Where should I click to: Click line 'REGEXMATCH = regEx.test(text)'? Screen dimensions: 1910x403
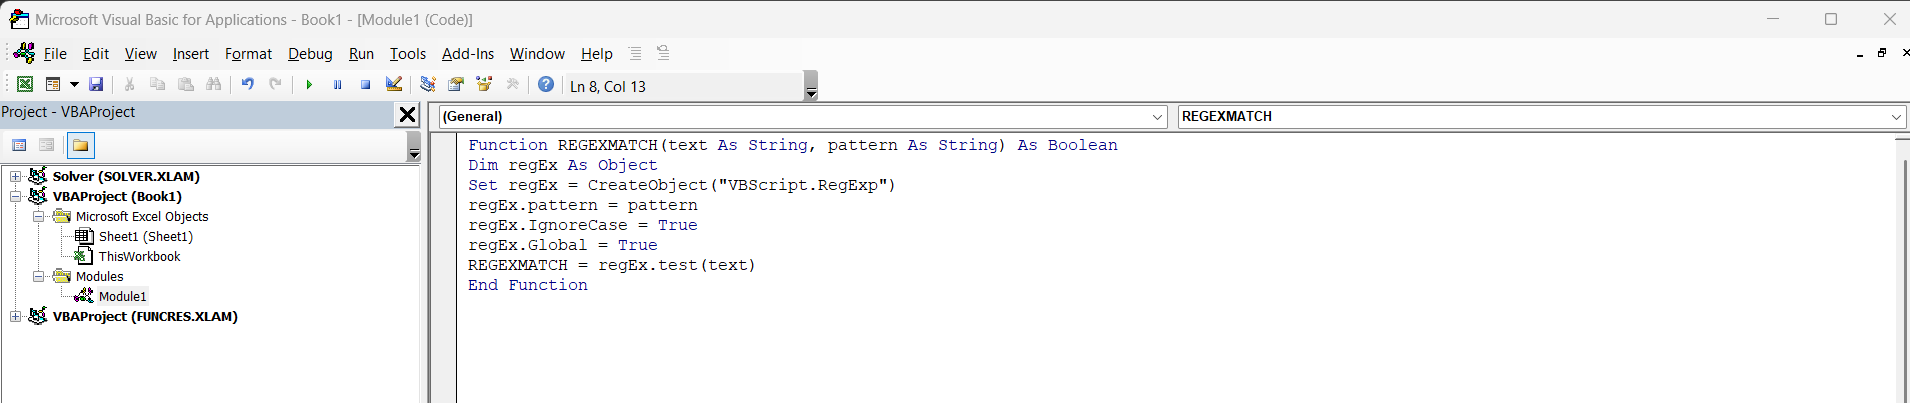point(611,265)
